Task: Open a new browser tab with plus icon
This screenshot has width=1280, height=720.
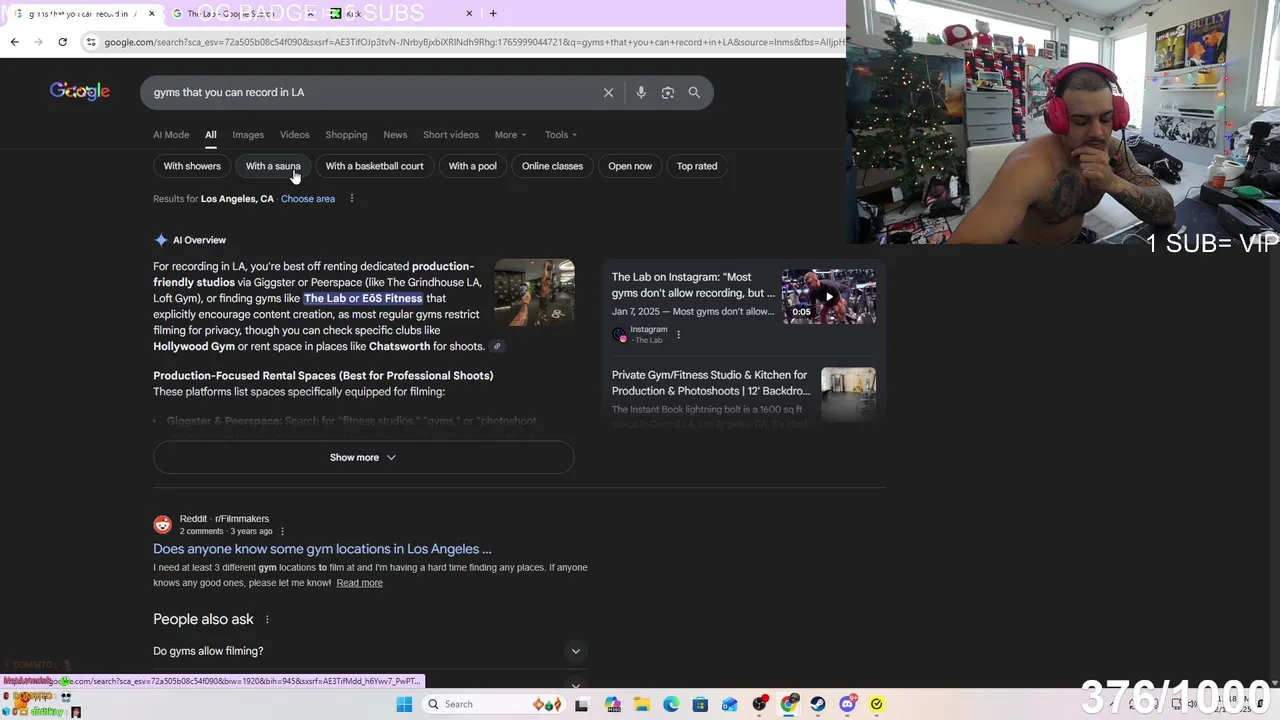Action: (x=493, y=13)
